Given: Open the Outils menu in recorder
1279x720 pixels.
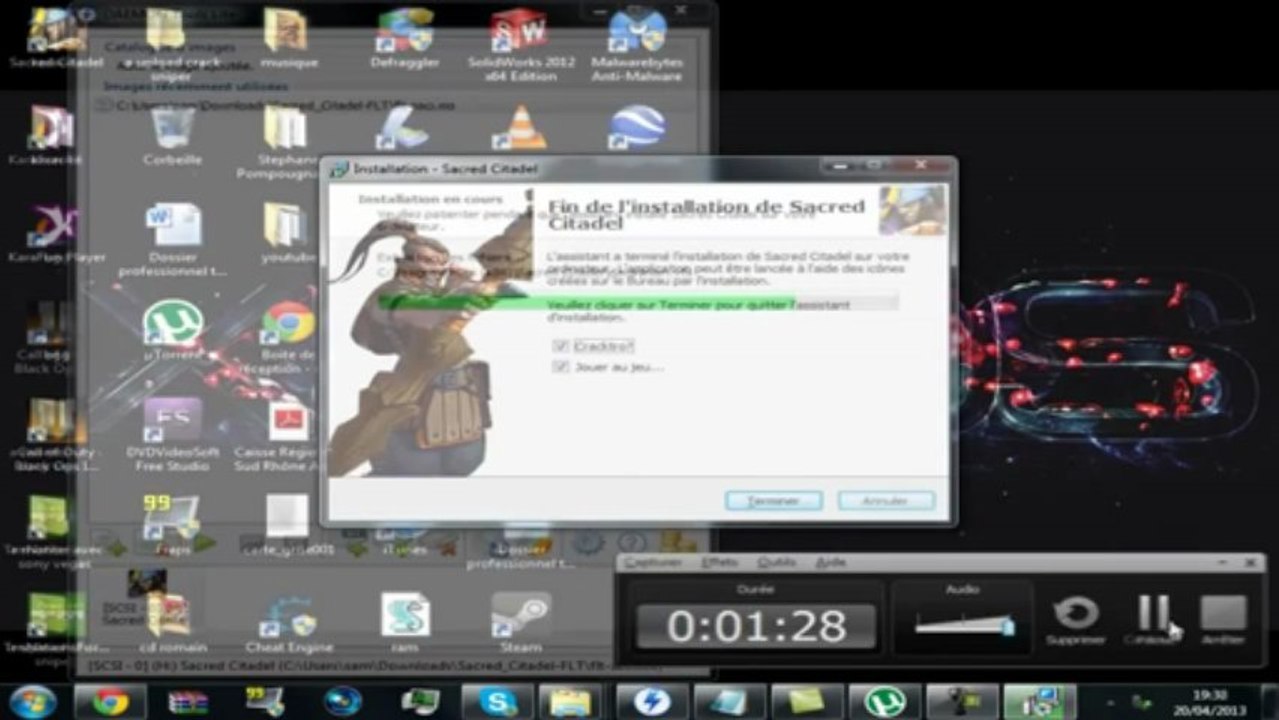Looking at the screenshot, I should [x=777, y=563].
